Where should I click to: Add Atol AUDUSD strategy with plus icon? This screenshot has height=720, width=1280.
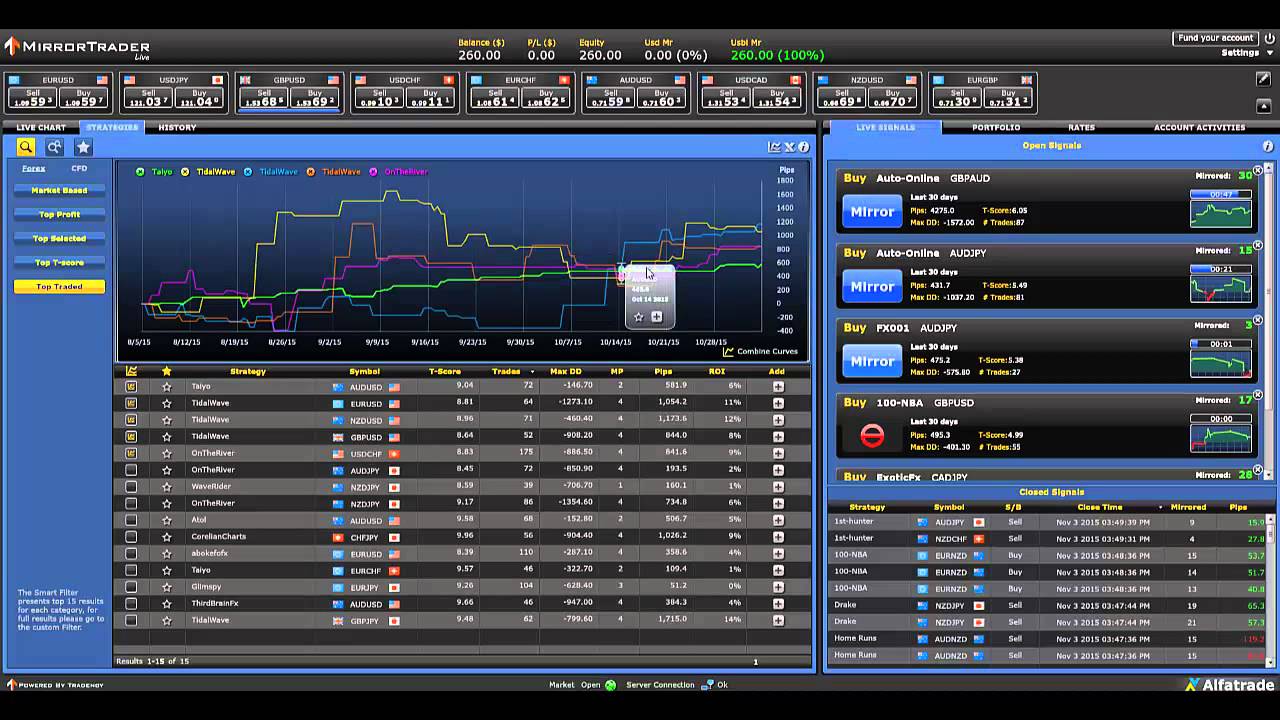(x=778, y=520)
